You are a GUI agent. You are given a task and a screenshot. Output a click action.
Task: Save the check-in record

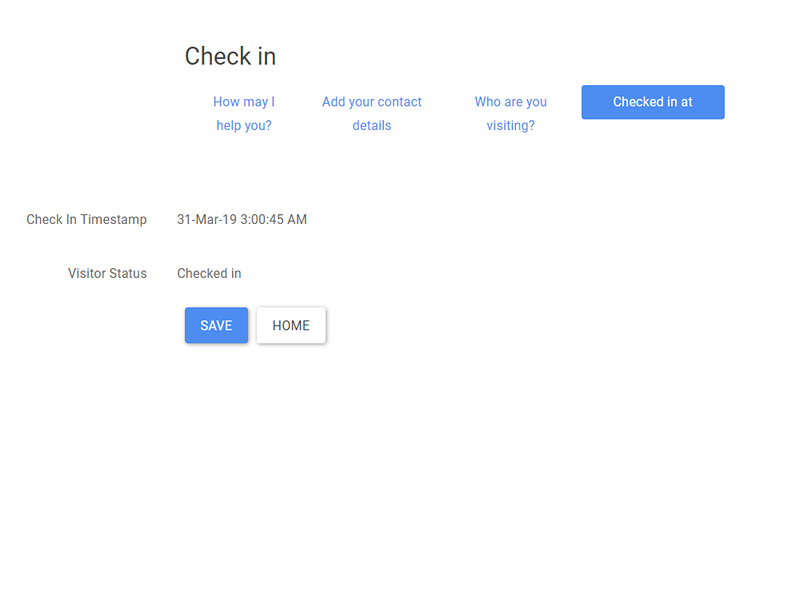point(216,325)
